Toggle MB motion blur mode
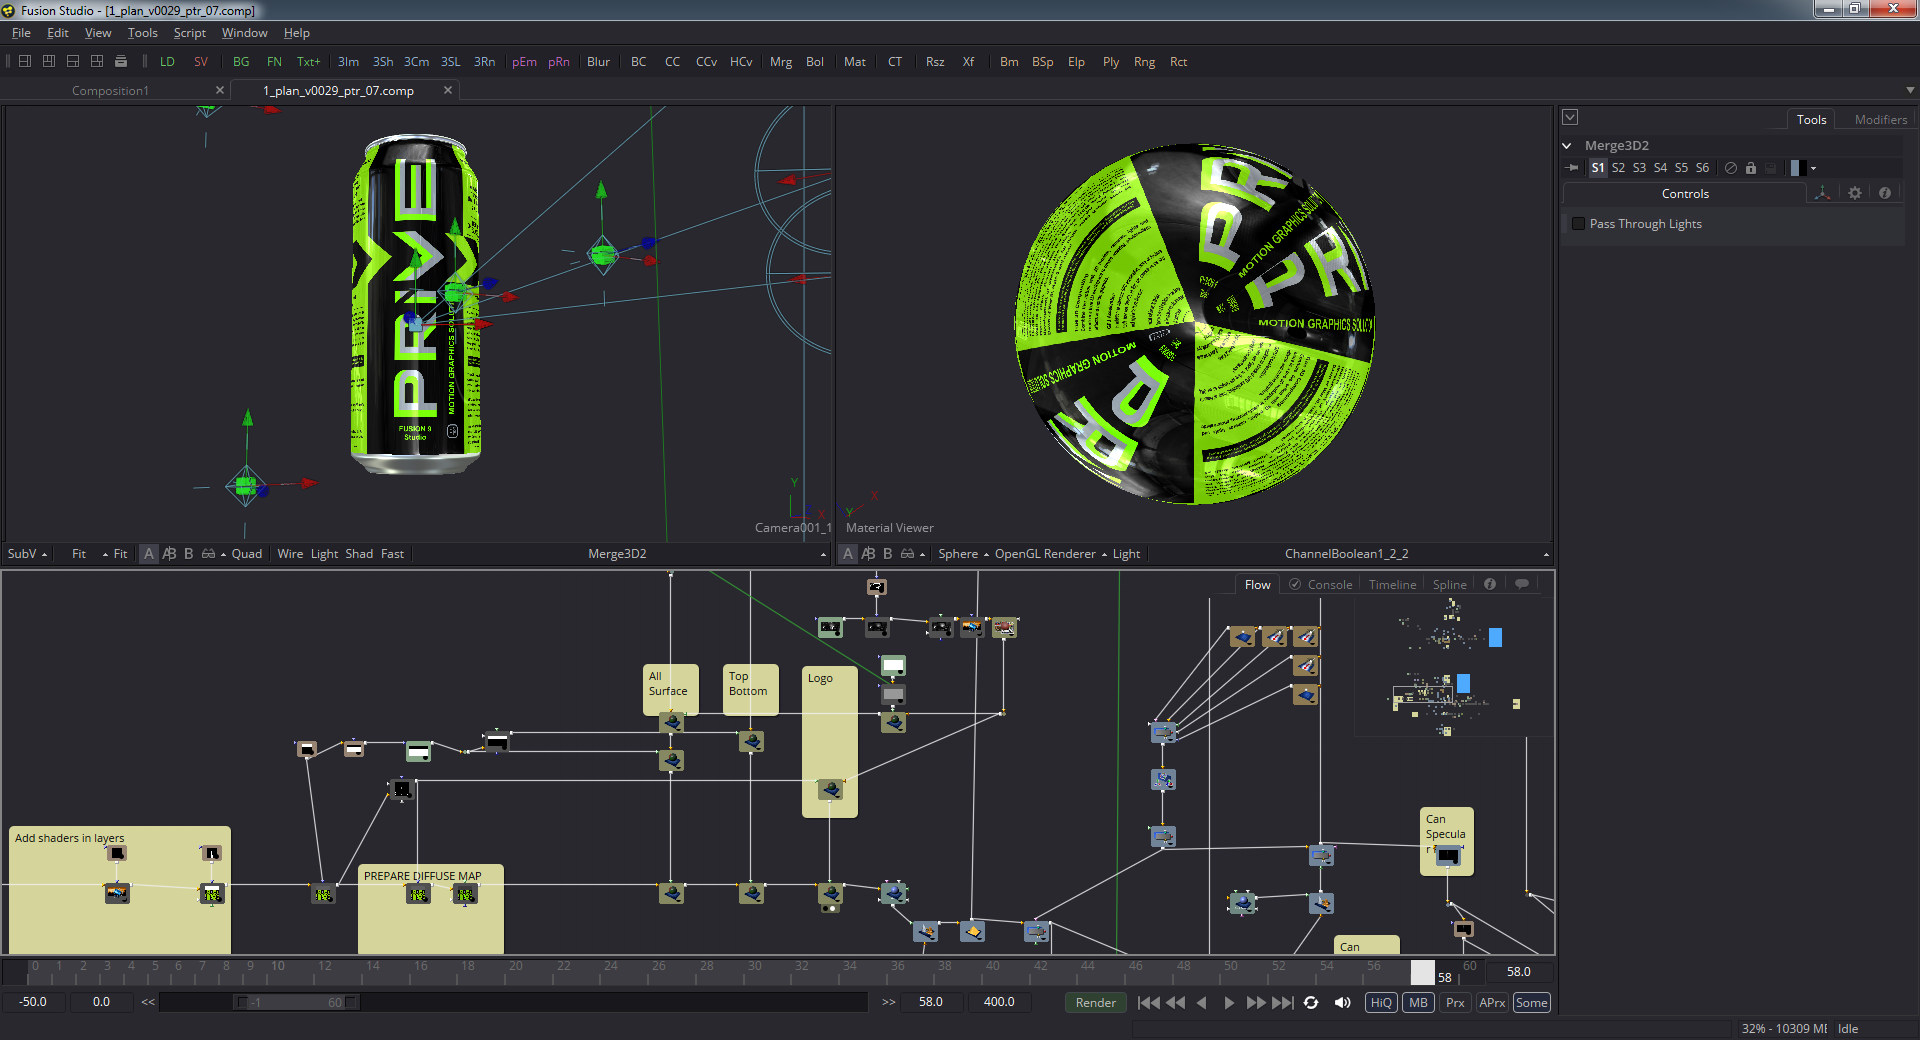1920x1040 pixels. click(x=1419, y=1002)
